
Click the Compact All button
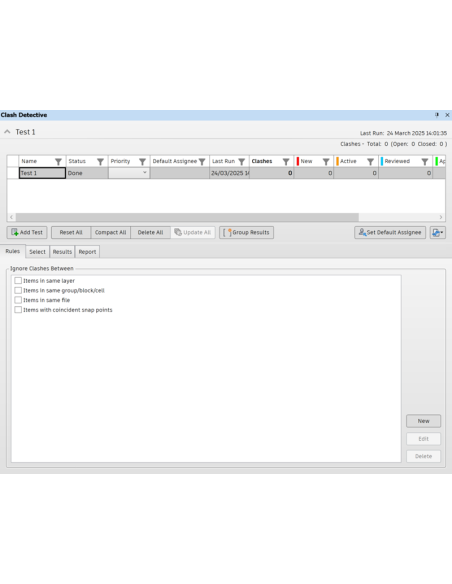[x=111, y=232]
